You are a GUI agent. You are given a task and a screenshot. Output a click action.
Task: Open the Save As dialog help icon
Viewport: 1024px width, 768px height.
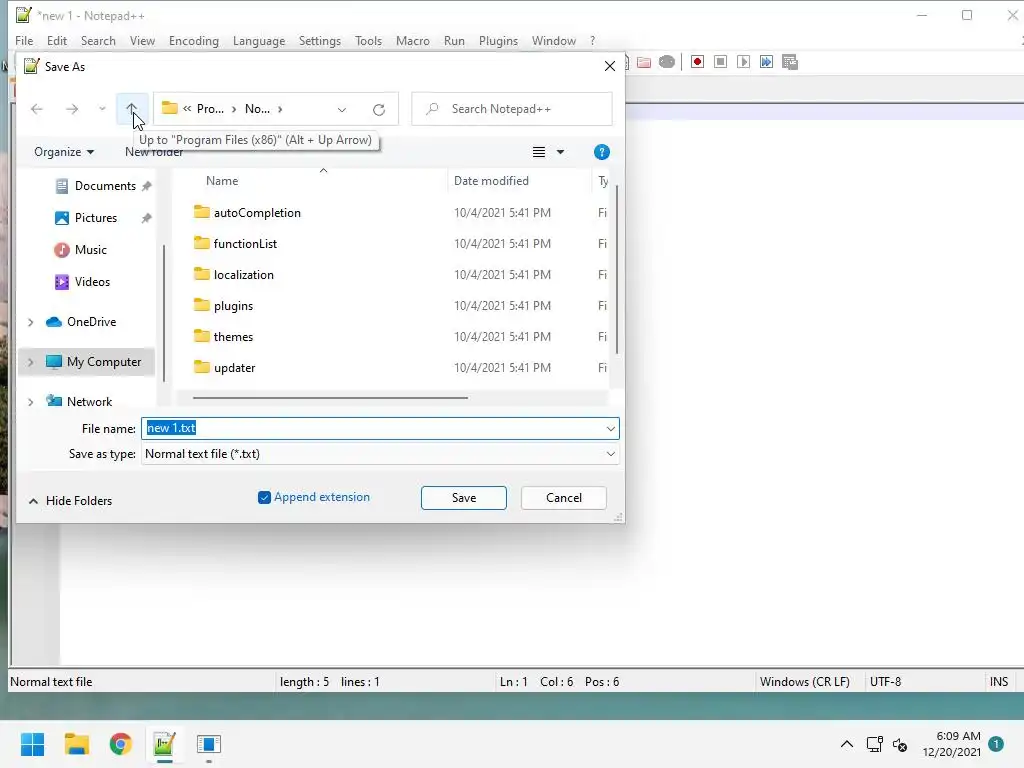601,152
